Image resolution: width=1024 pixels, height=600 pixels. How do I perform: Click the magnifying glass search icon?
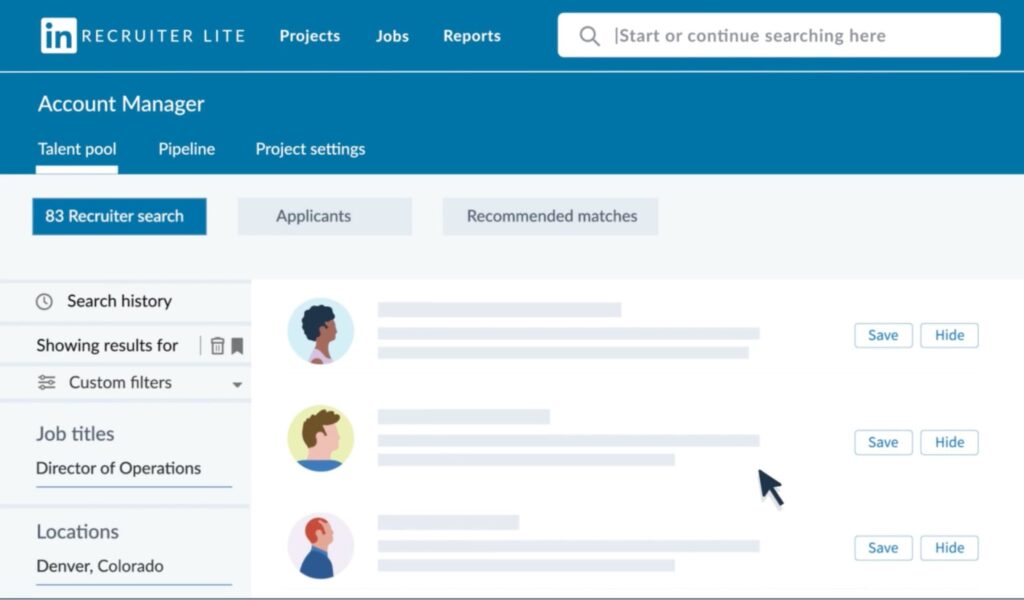point(590,35)
